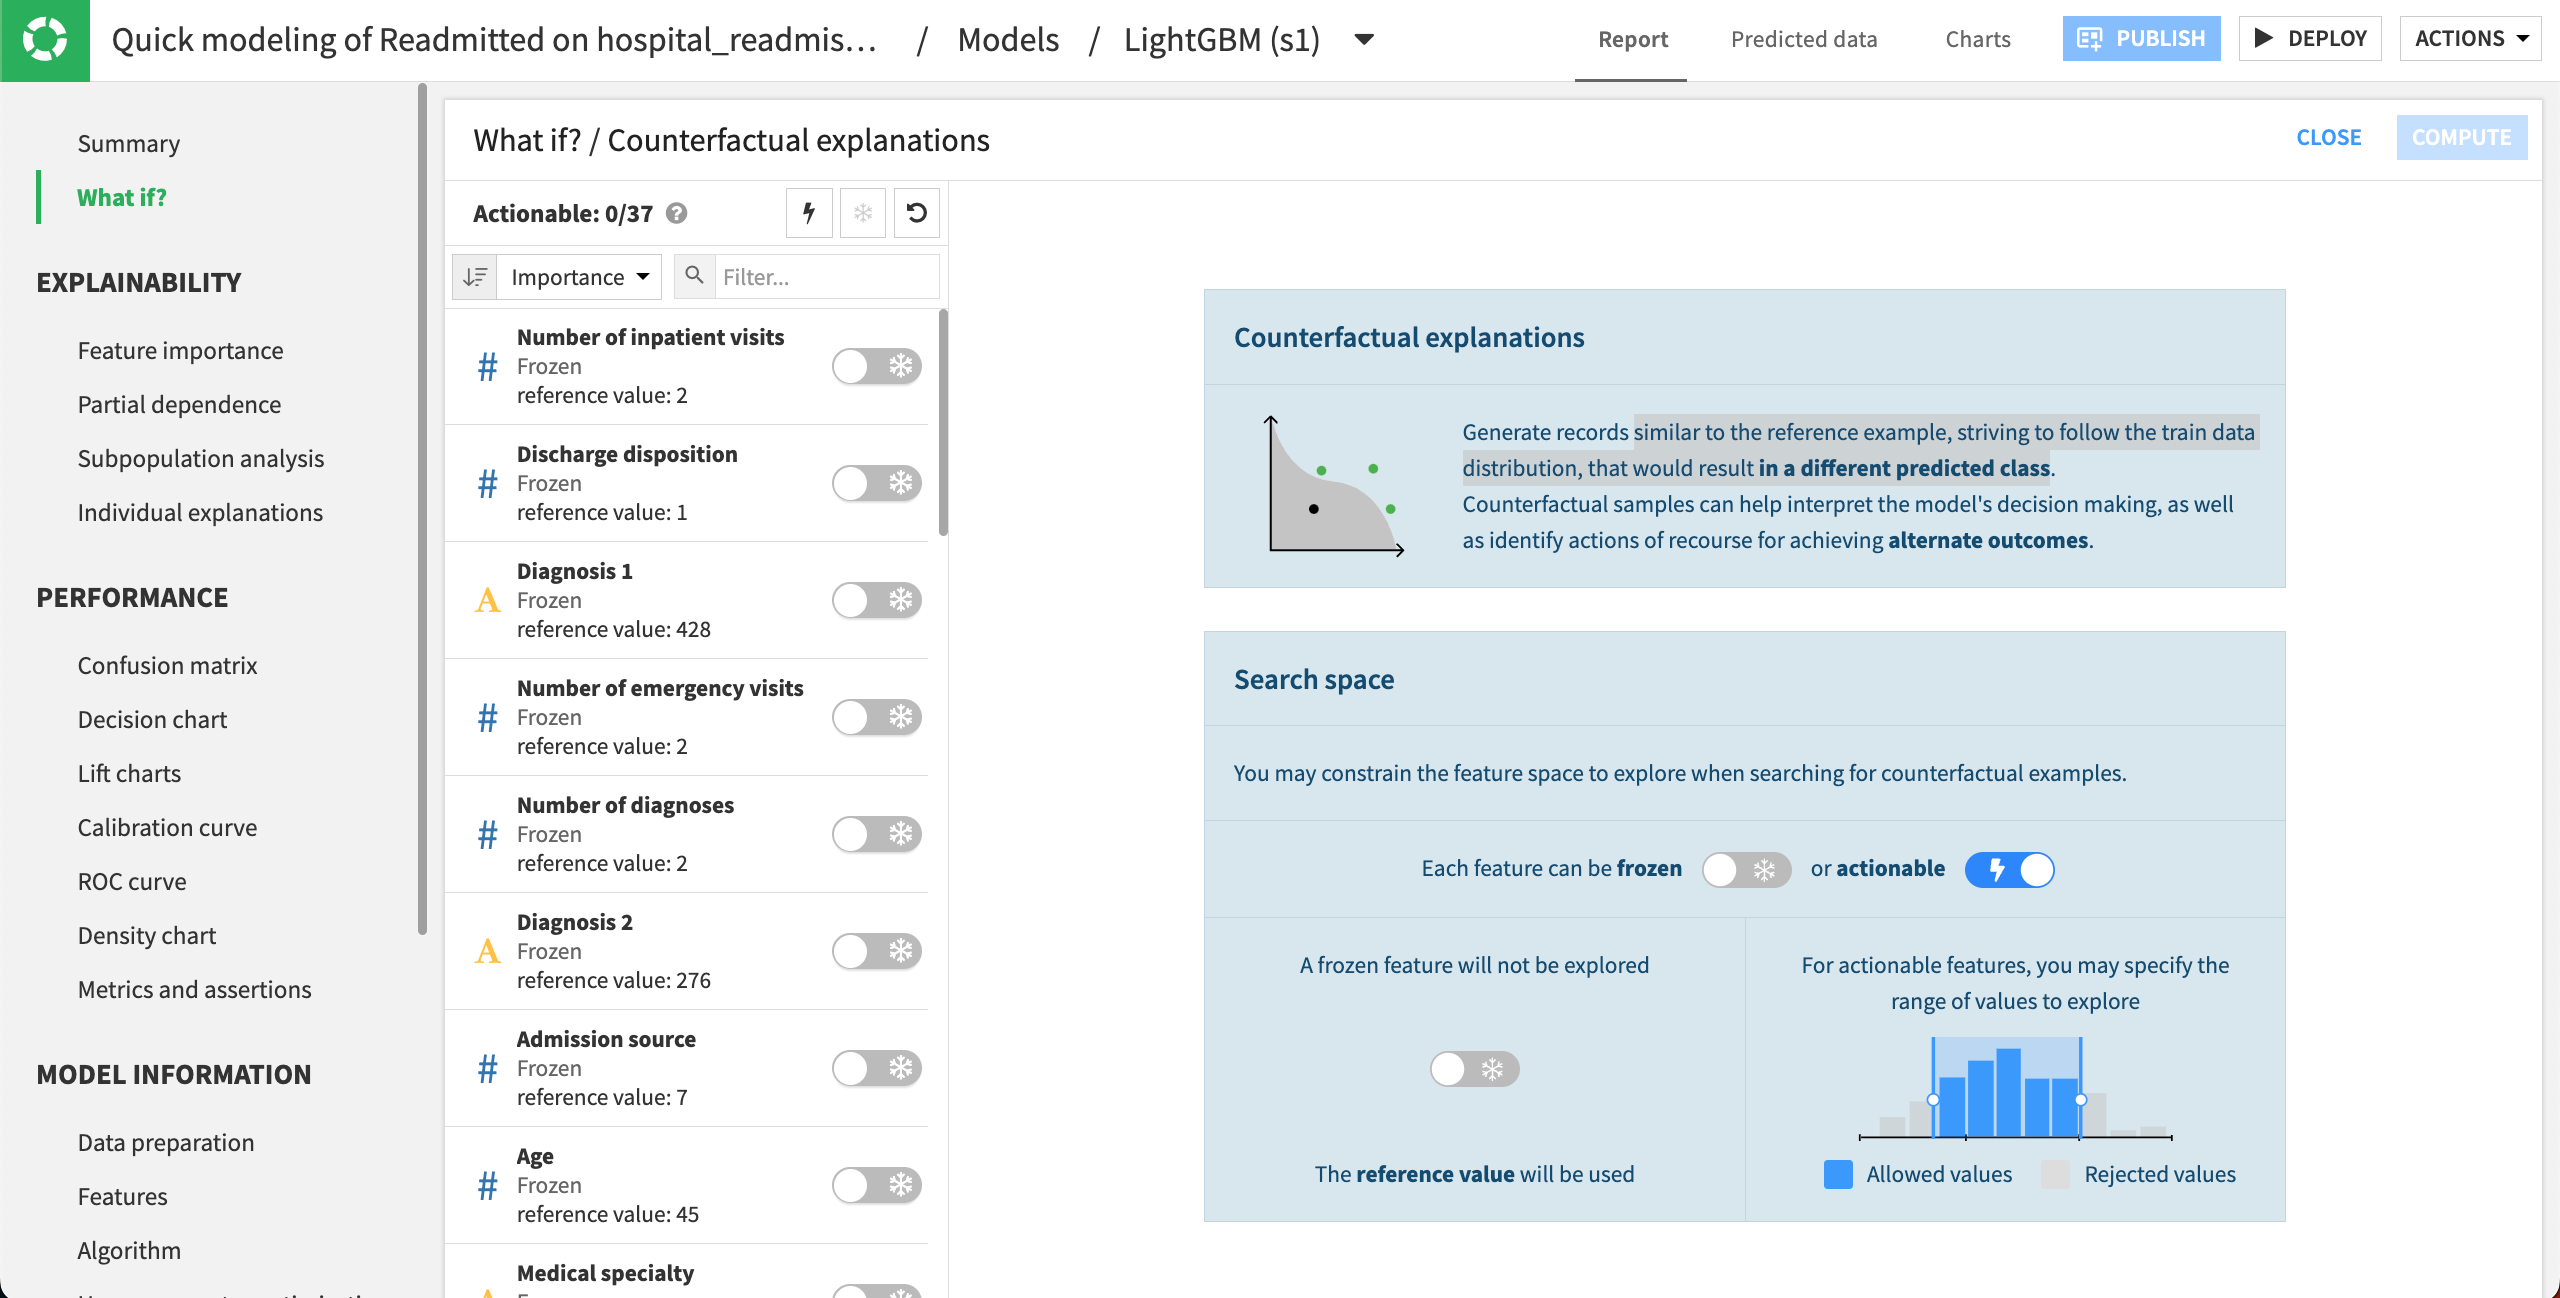The height and width of the screenshot is (1298, 2560).
Task: Click the Filter search input field
Action: [x=826, y=277]
